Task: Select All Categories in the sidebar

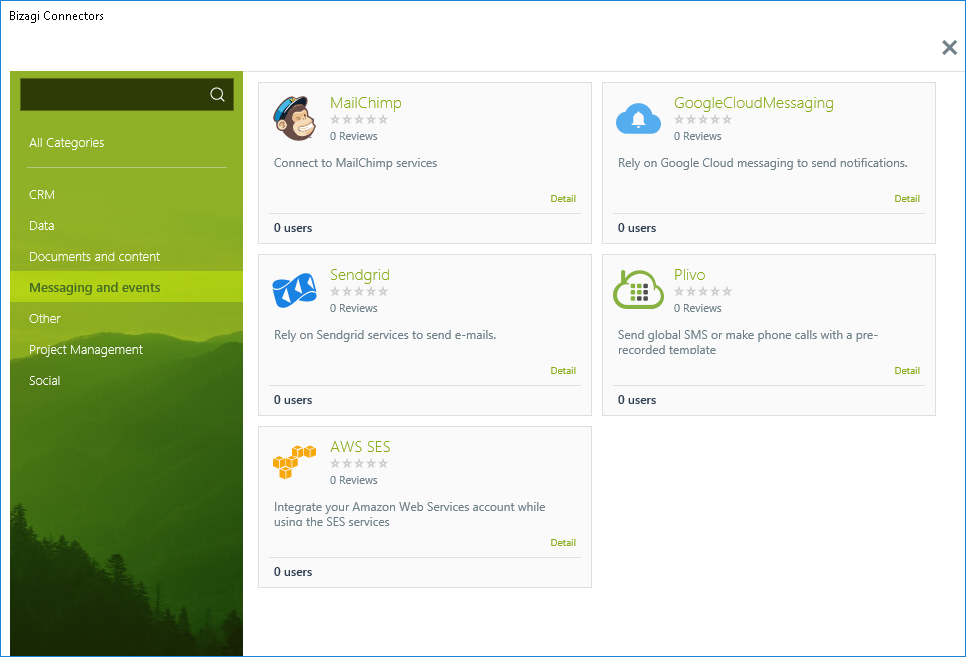Action: (x=67, y=142)
